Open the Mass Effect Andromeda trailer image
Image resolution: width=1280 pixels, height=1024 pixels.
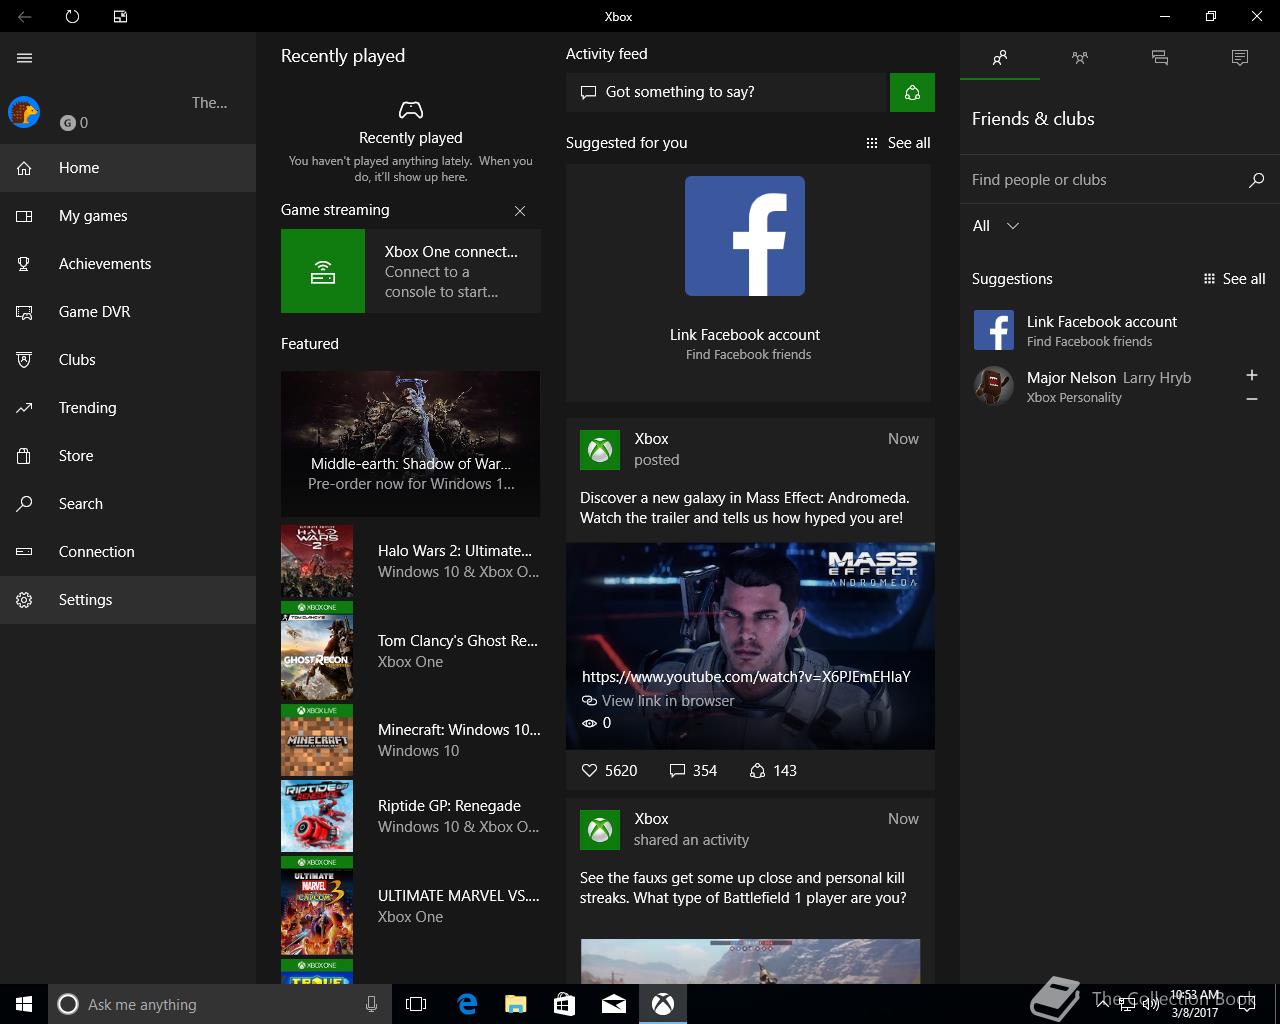750,646
